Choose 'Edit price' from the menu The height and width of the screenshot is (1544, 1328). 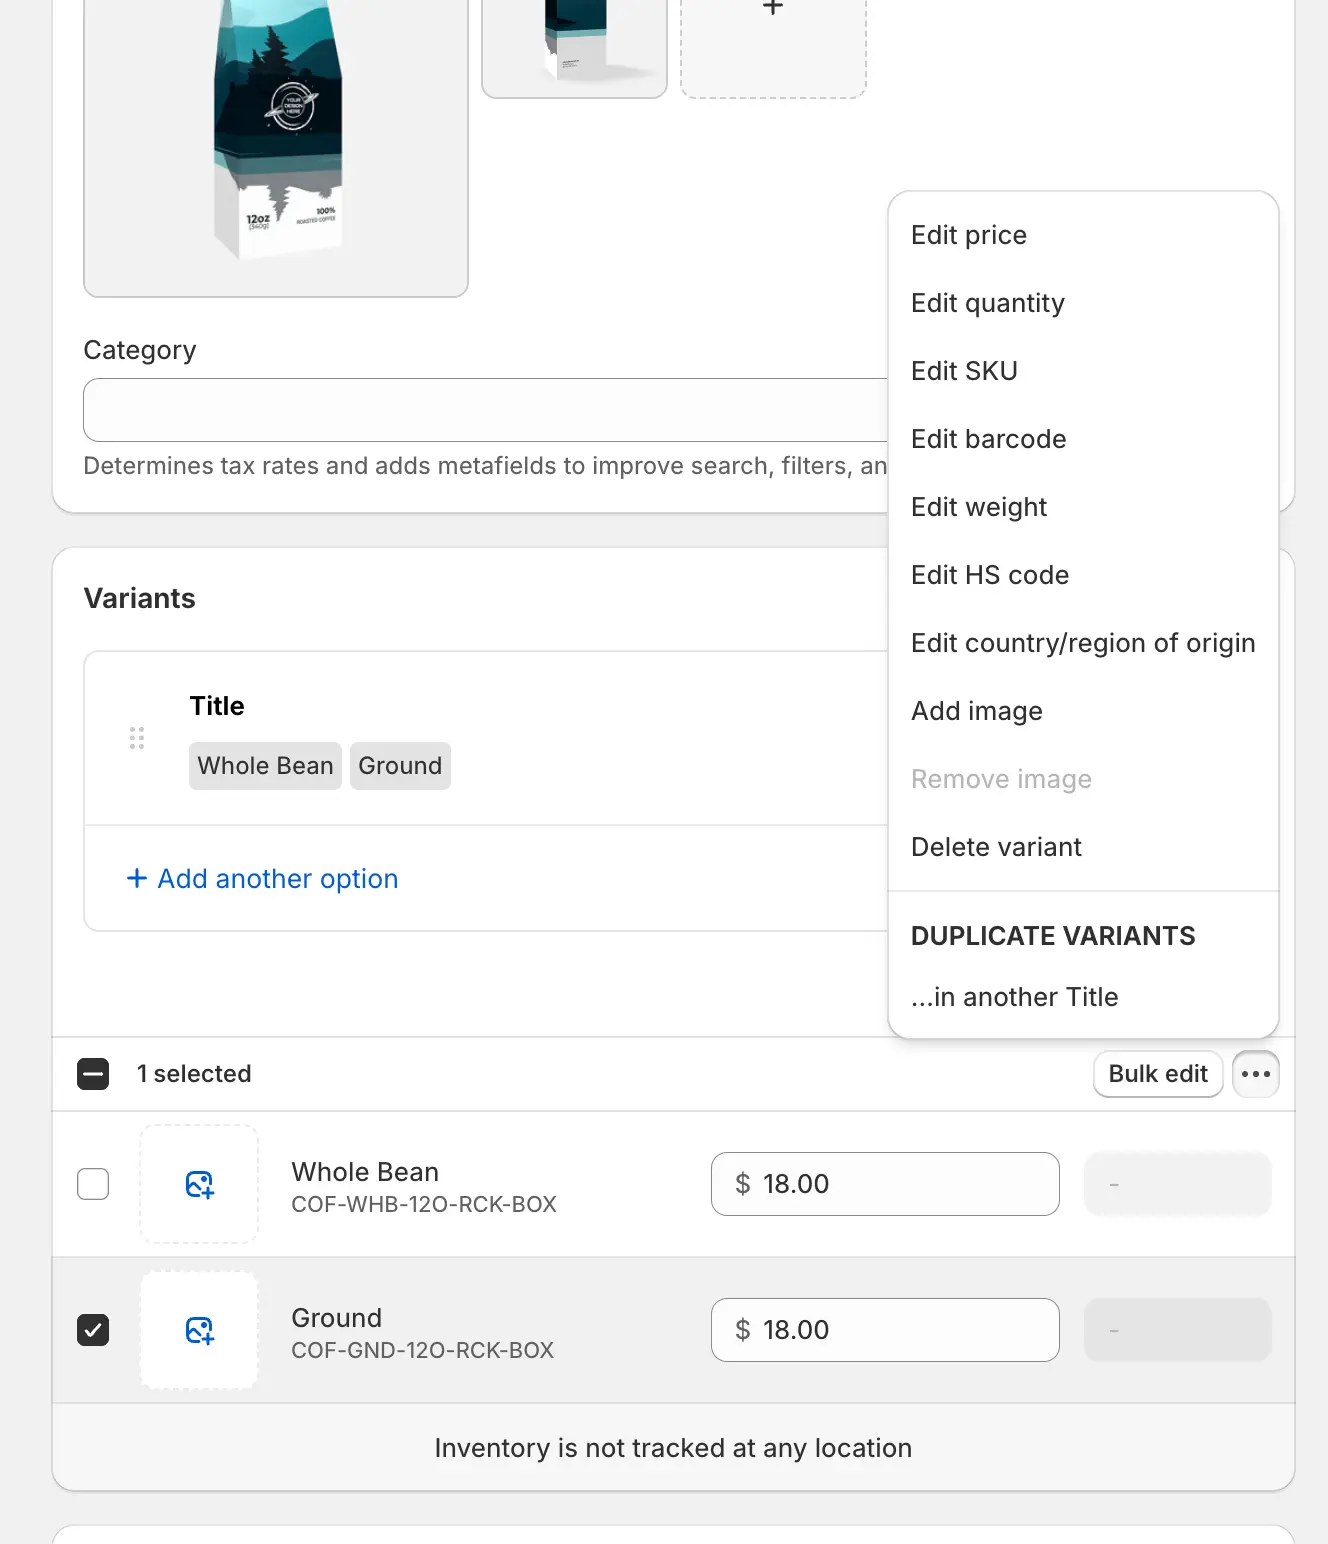pos(969,235)
